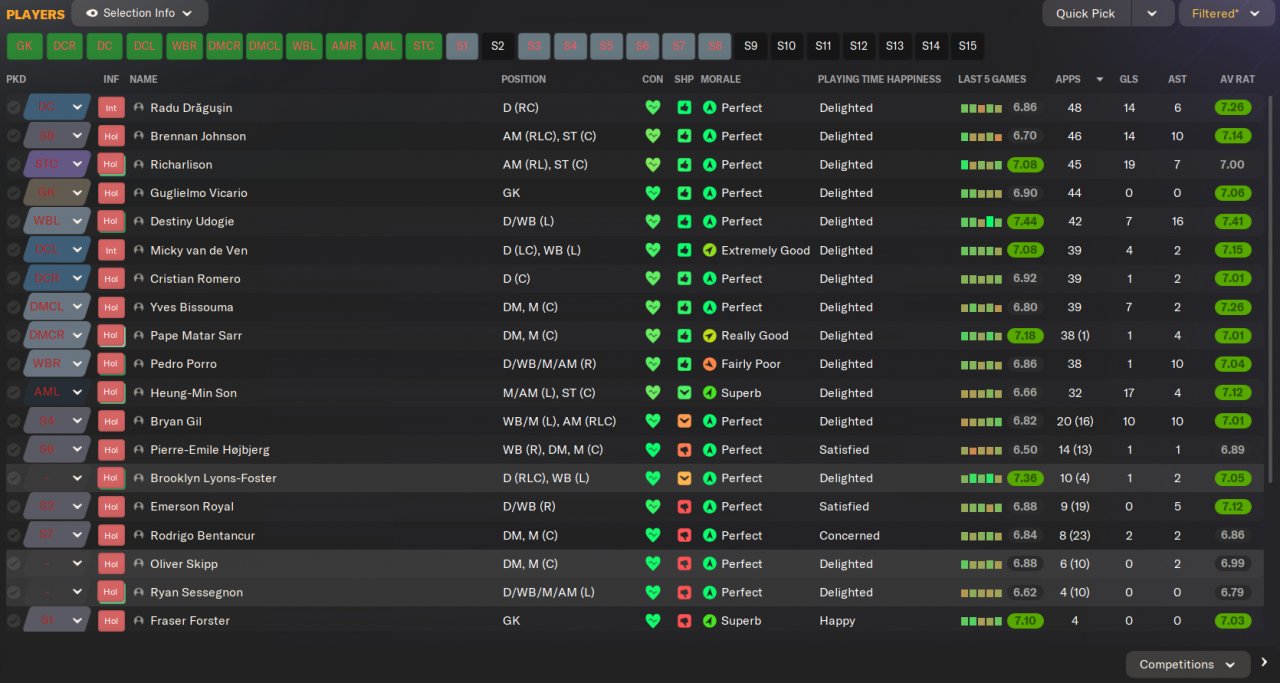Click Rodrigo Bentancur's red sharpness icon
The image size is (1280, 683).
[x=684, y=535]
